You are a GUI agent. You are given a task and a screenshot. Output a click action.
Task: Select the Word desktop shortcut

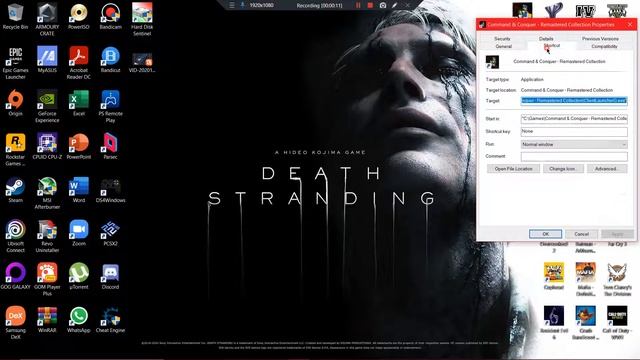coord(79,189)
